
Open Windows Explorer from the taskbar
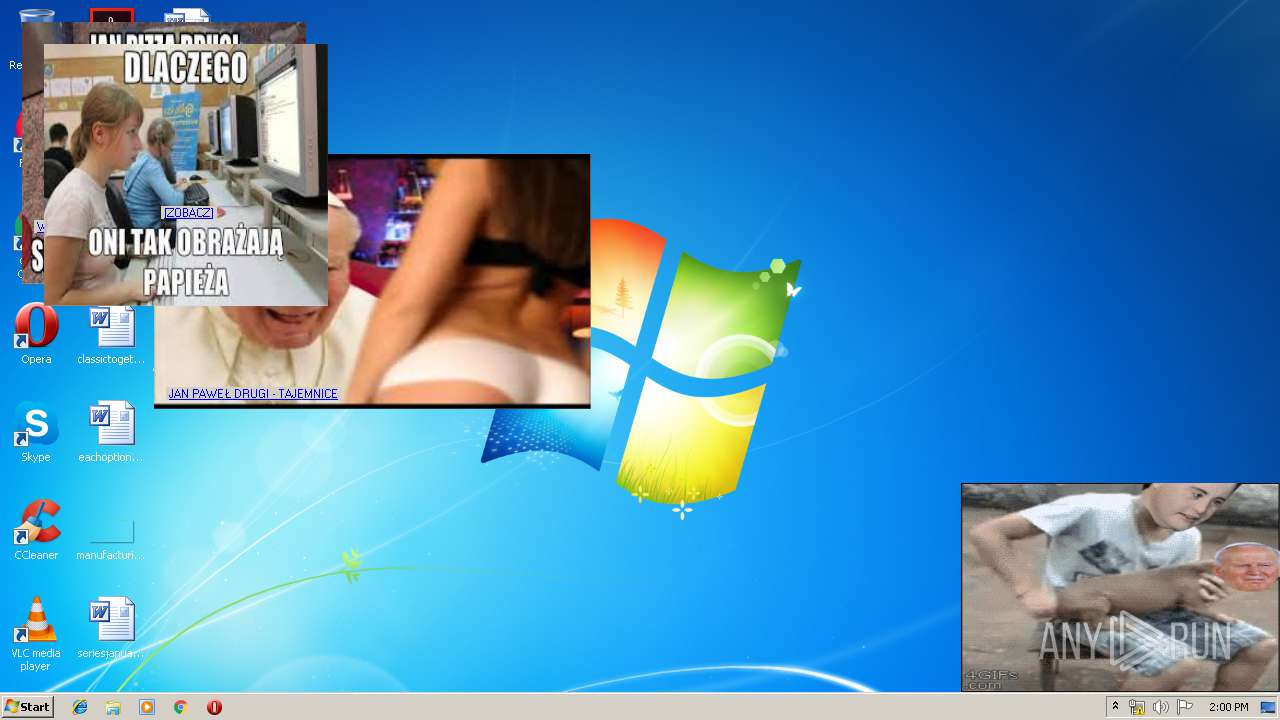click(113, 707)
